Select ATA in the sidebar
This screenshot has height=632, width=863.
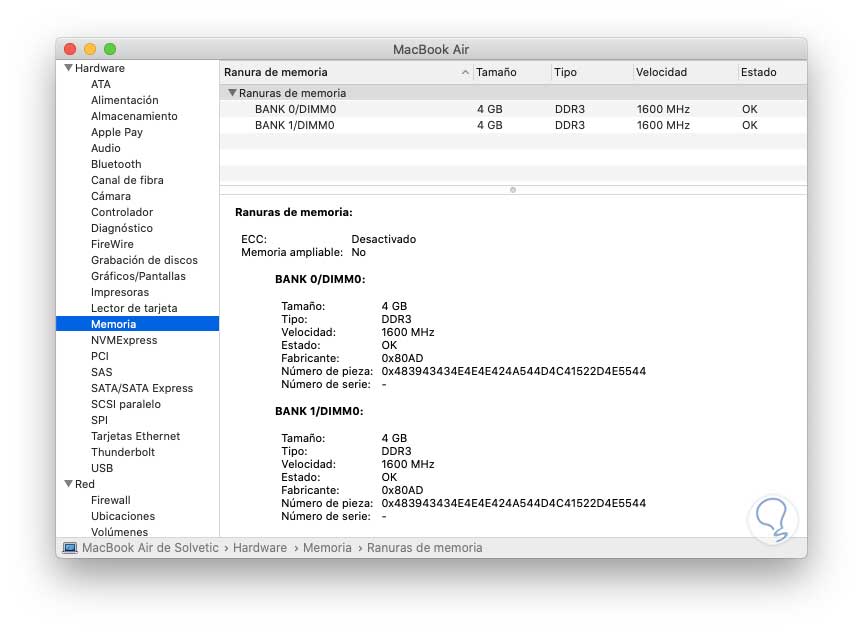[101, 84]
